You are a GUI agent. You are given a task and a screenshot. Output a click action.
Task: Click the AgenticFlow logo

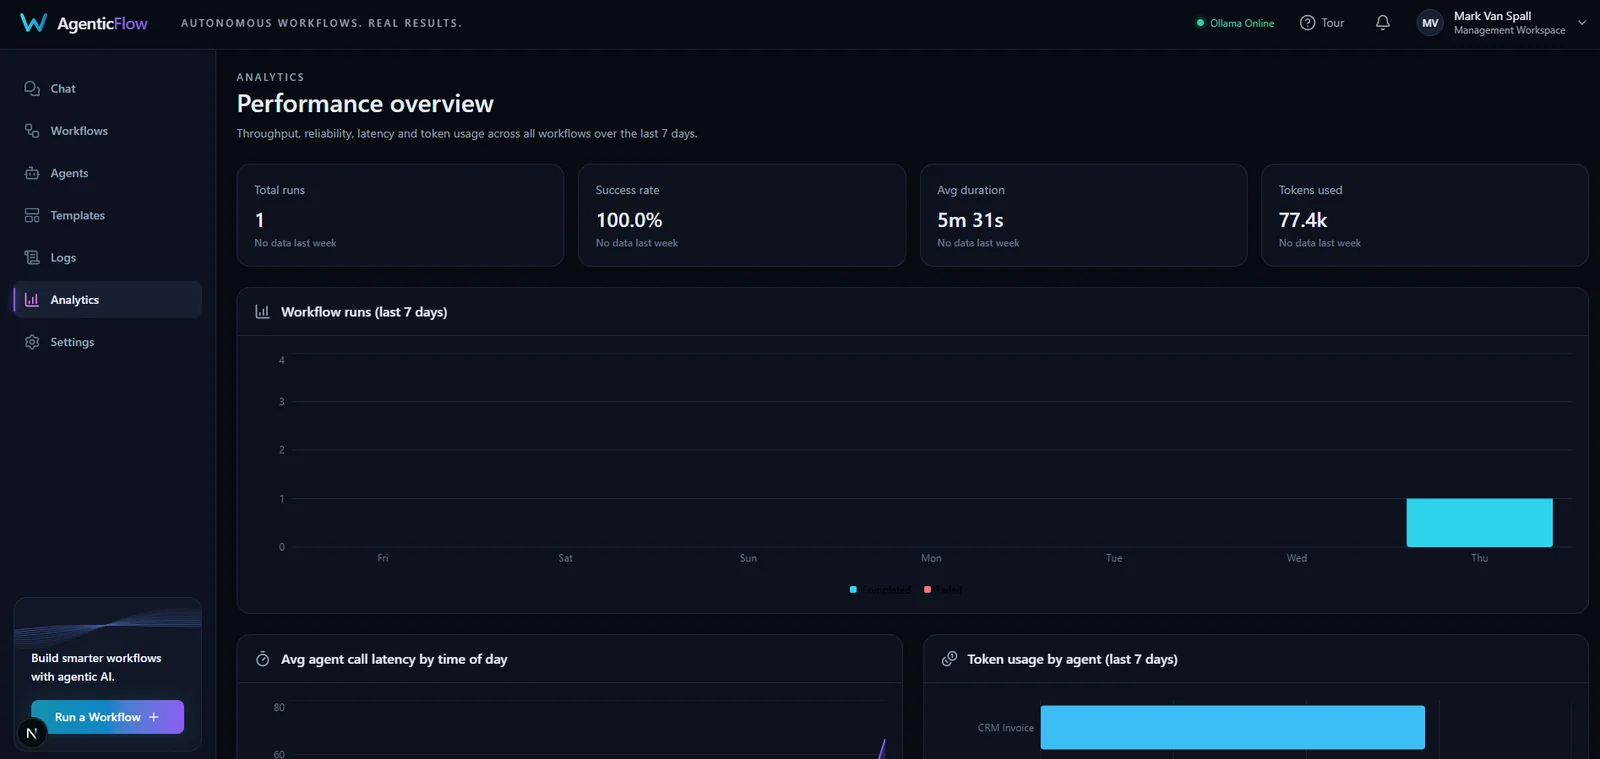[x=84, y=23]
